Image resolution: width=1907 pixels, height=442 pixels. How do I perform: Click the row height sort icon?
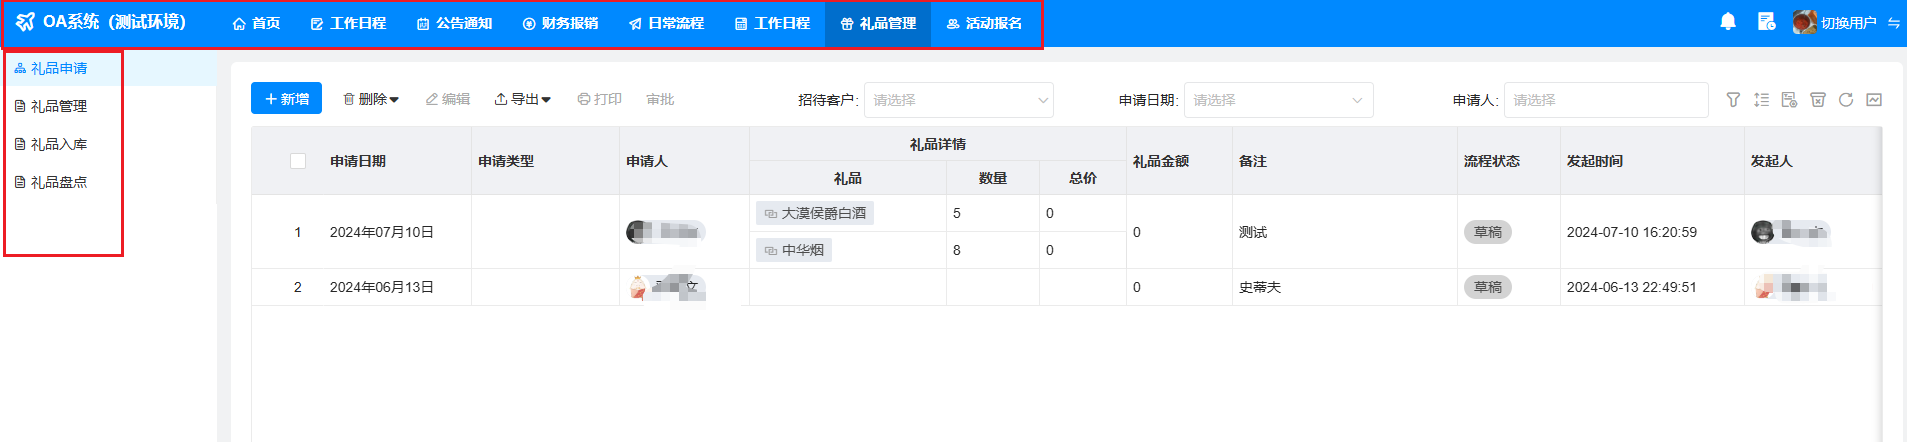pos(1761,100)
